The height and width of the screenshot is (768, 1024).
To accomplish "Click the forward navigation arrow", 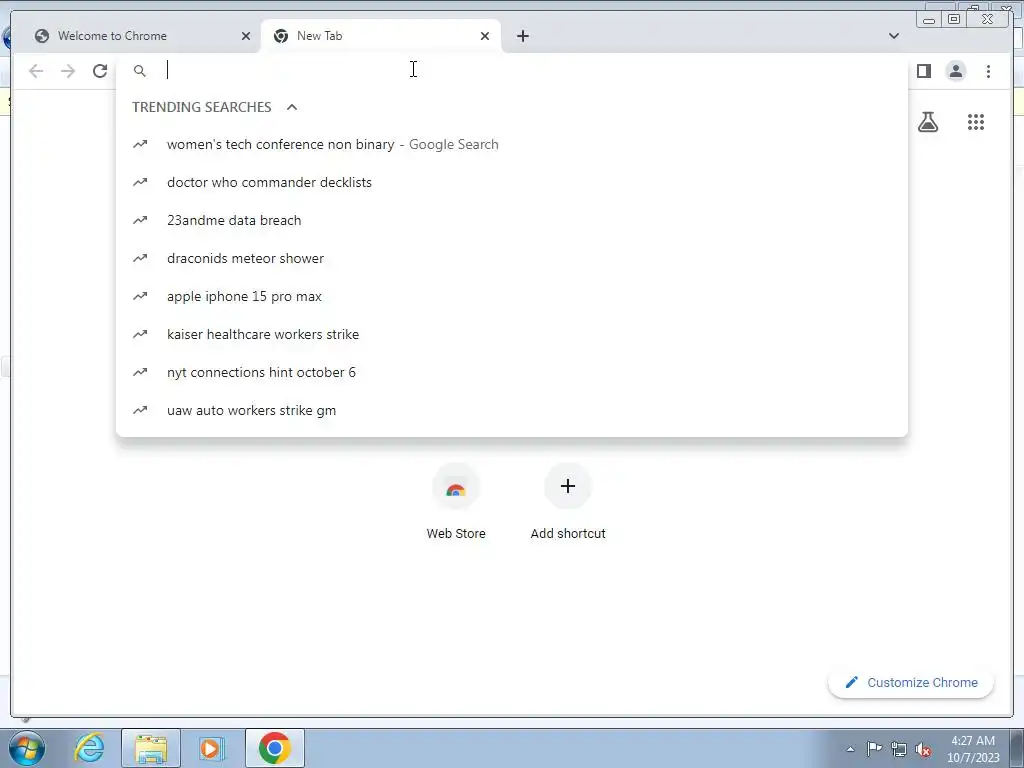I will (68, 71).
